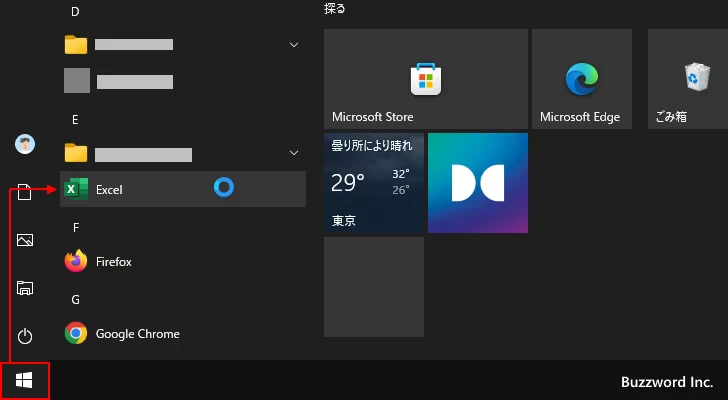Click the Firefox text label

[x=114, y=262]
